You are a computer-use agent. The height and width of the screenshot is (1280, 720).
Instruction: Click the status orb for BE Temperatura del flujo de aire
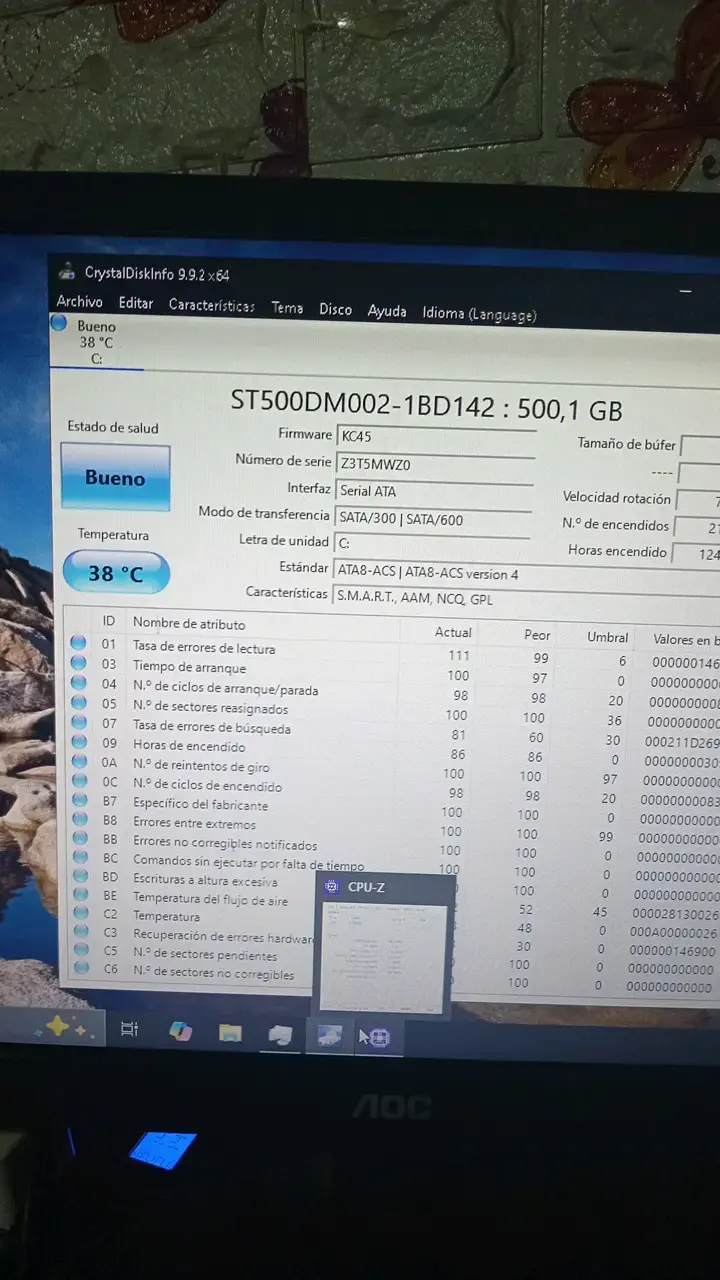pyautogui.click(x=80, y=896)
